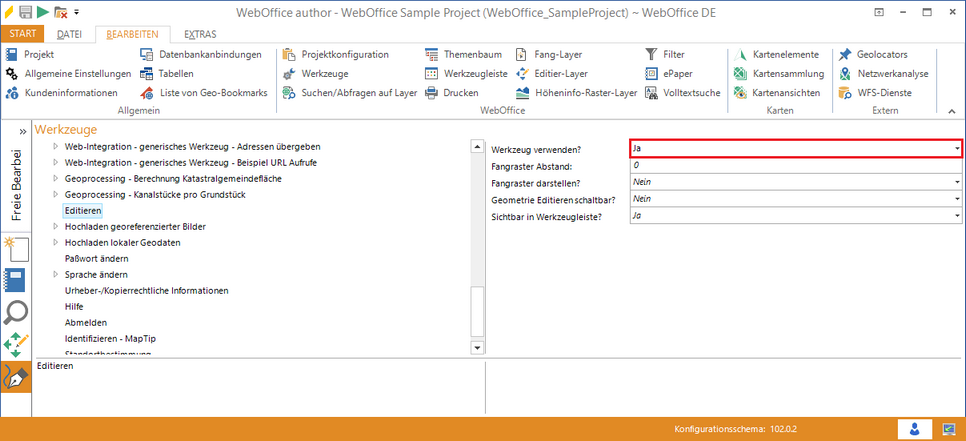Open Kartenelemente in Karten group
The height and width of the screenshot is (441, 966).
(785, 54)
